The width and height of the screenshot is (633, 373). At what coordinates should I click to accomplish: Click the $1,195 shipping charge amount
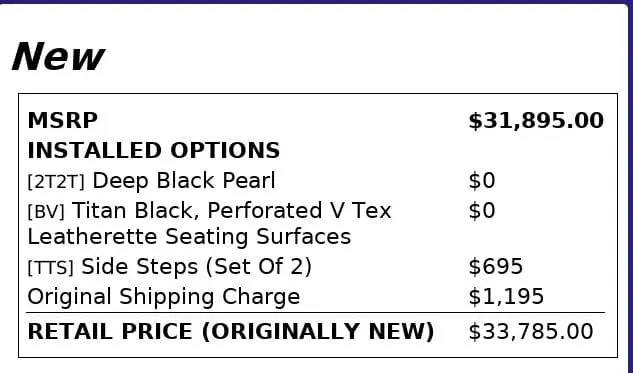click(506, 297)
